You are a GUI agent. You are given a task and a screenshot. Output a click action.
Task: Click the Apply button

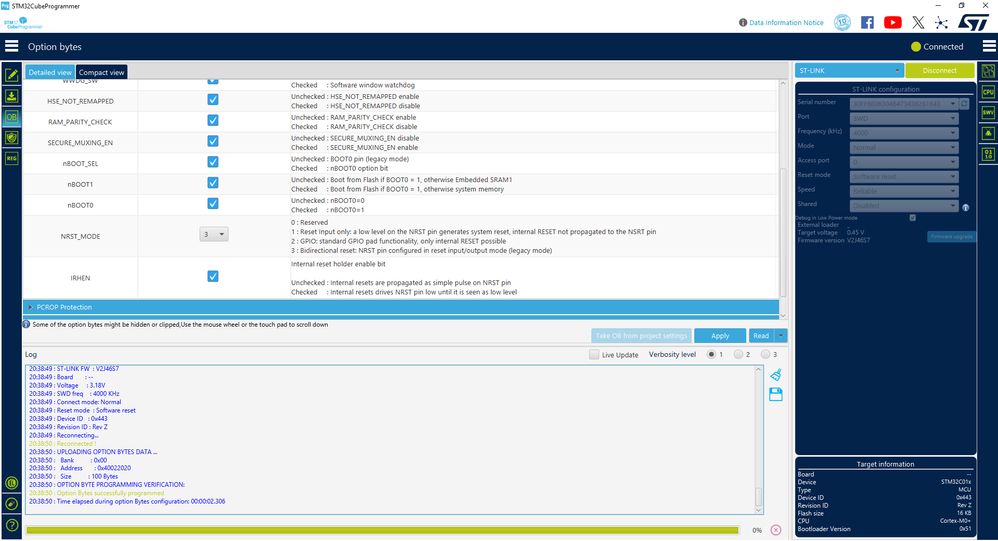[720, 335]
